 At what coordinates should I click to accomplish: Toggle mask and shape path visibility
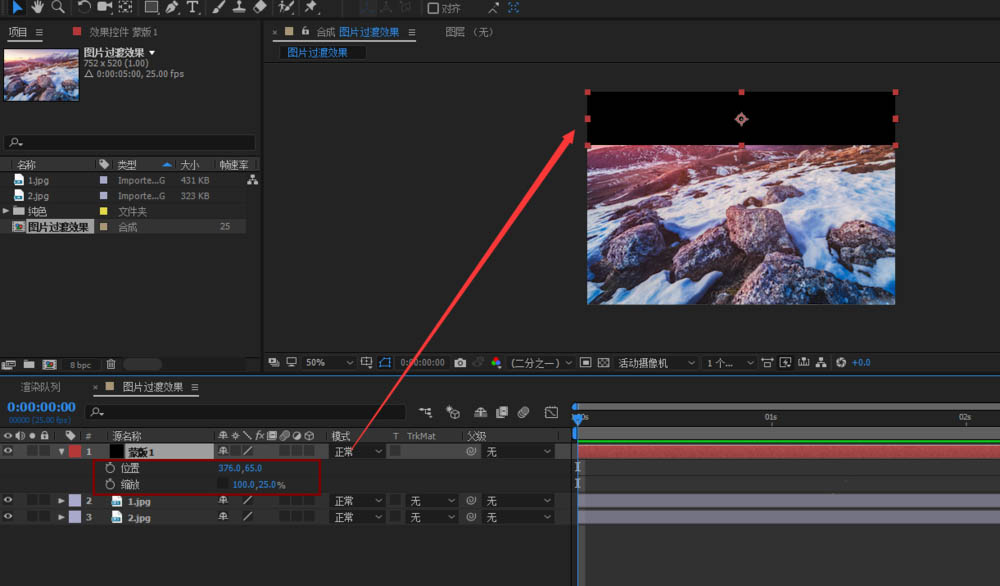pos(385,363)
